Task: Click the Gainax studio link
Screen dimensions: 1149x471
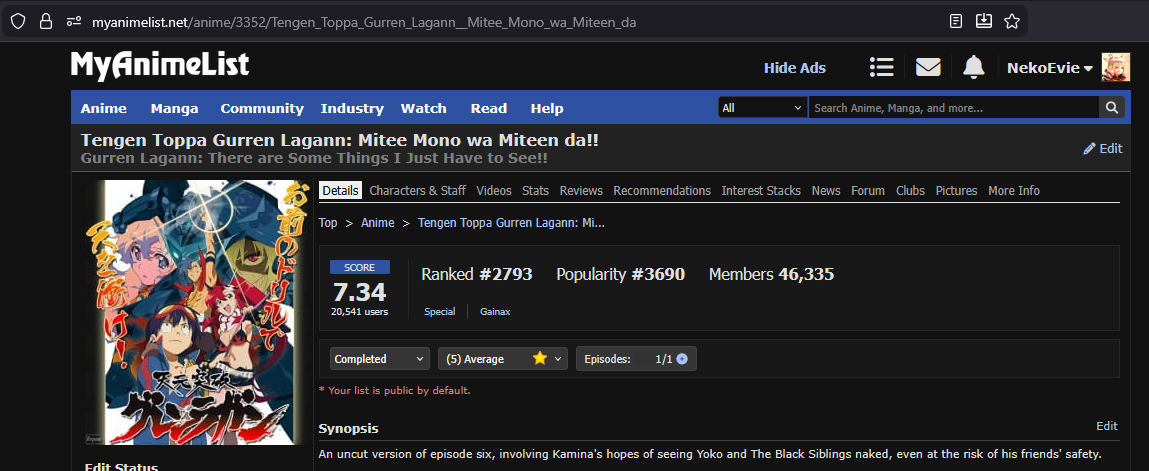Action: 495,311
